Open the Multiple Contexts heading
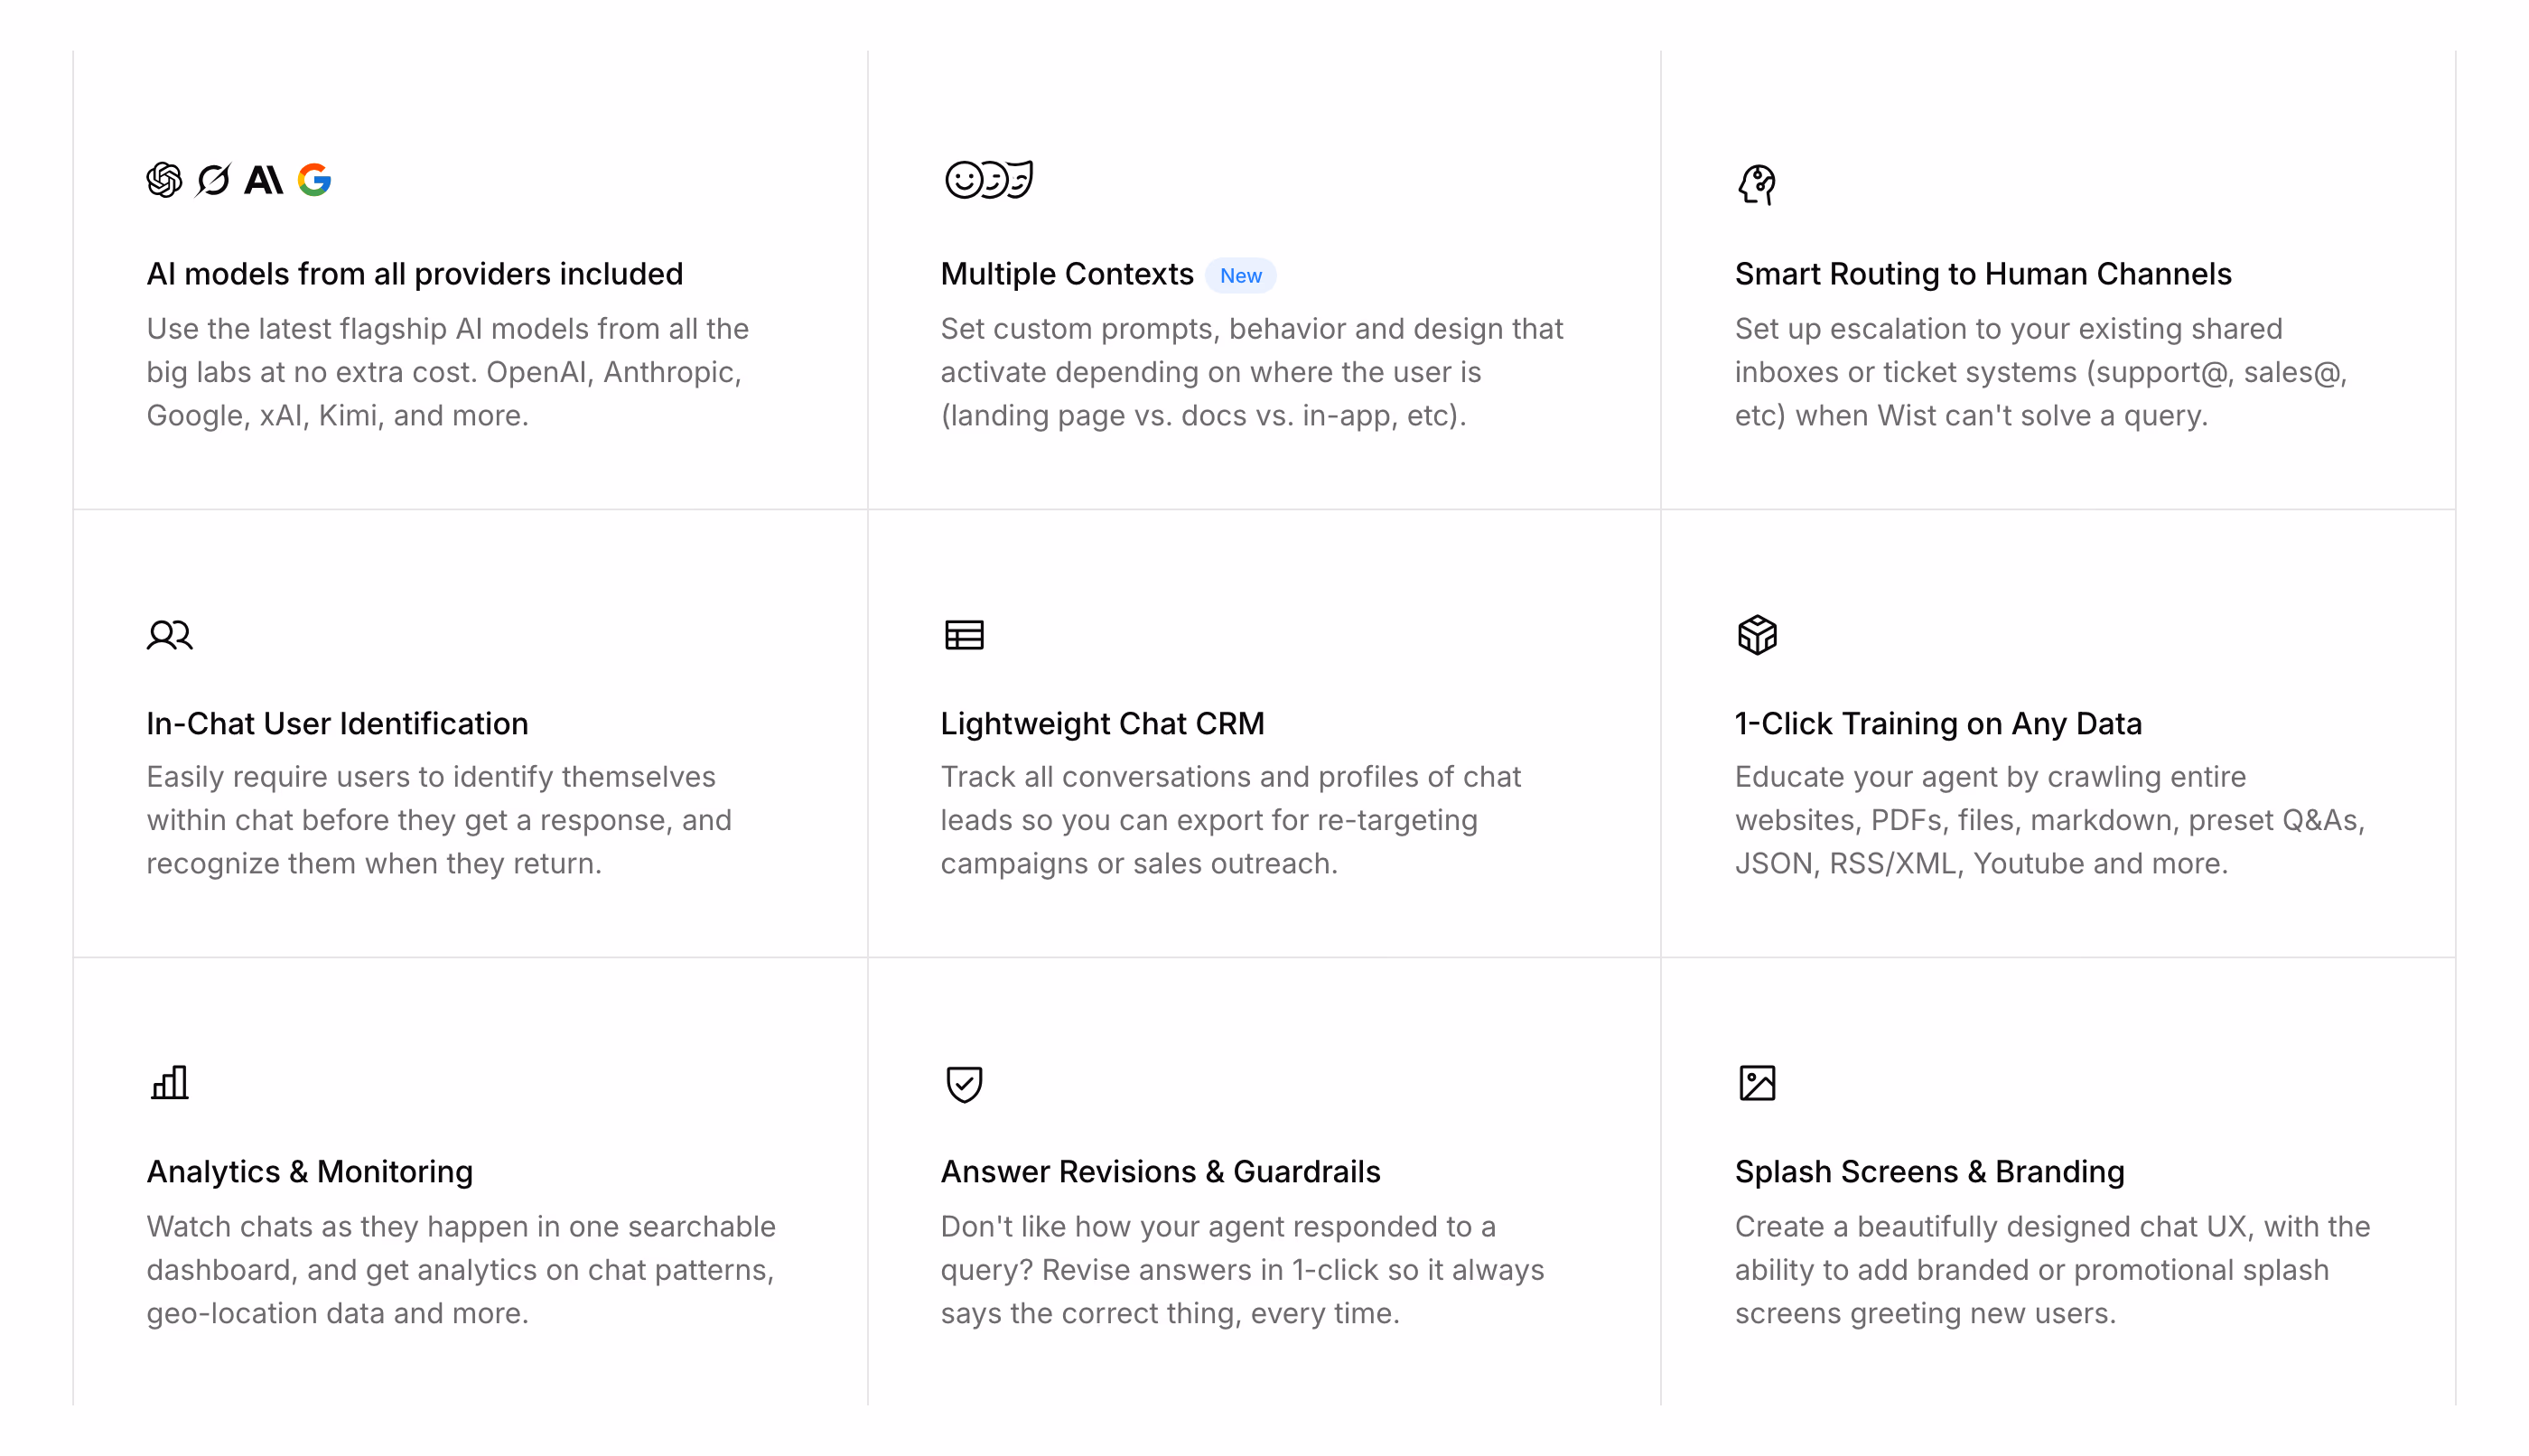This screenshot has width=2529, height=1456. click(1067, 274)
